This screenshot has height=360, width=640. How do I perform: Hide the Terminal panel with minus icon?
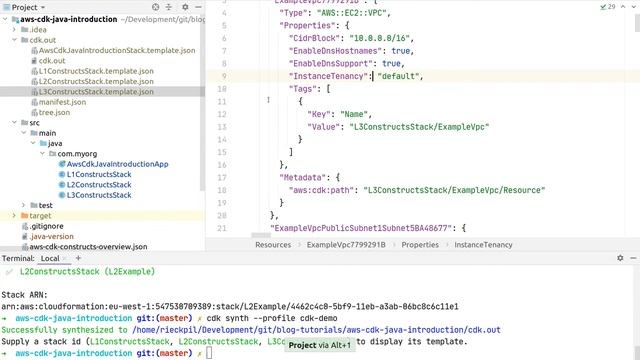[x=633, y=258]
